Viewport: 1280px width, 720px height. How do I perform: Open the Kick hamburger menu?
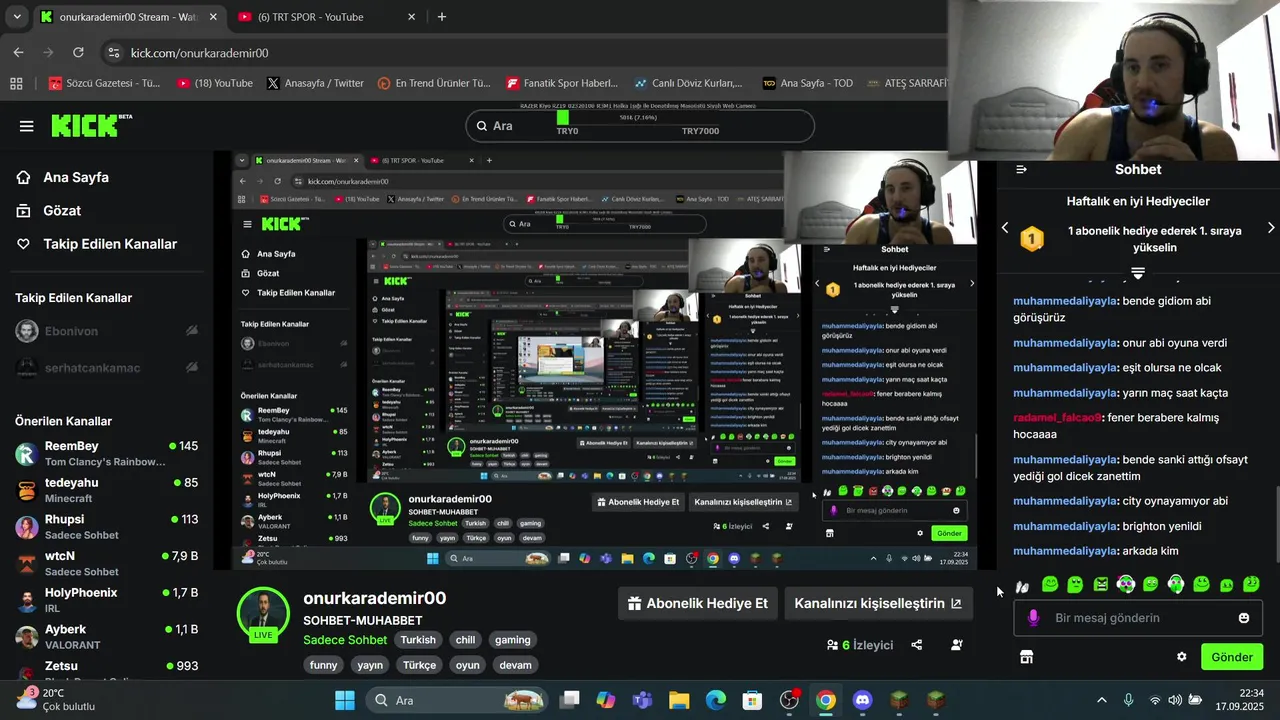pyautogui.click(x=26, y=126)
